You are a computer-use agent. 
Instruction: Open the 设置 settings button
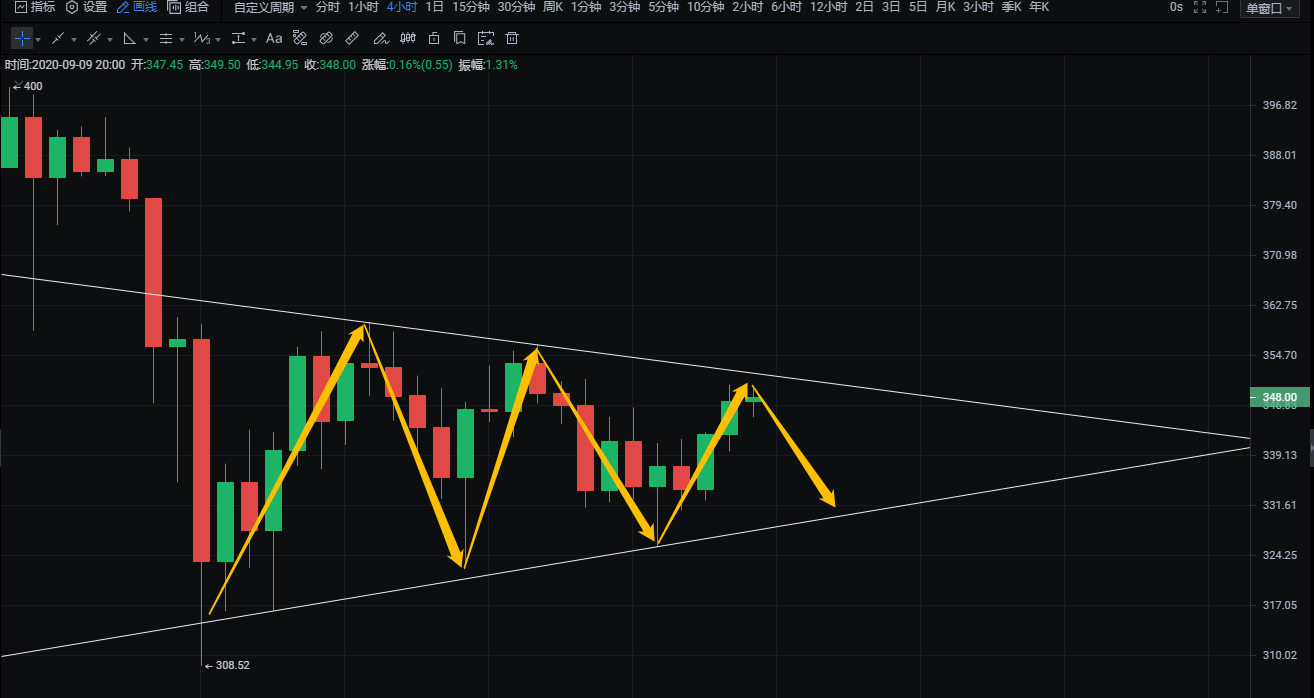pos(86,7)
